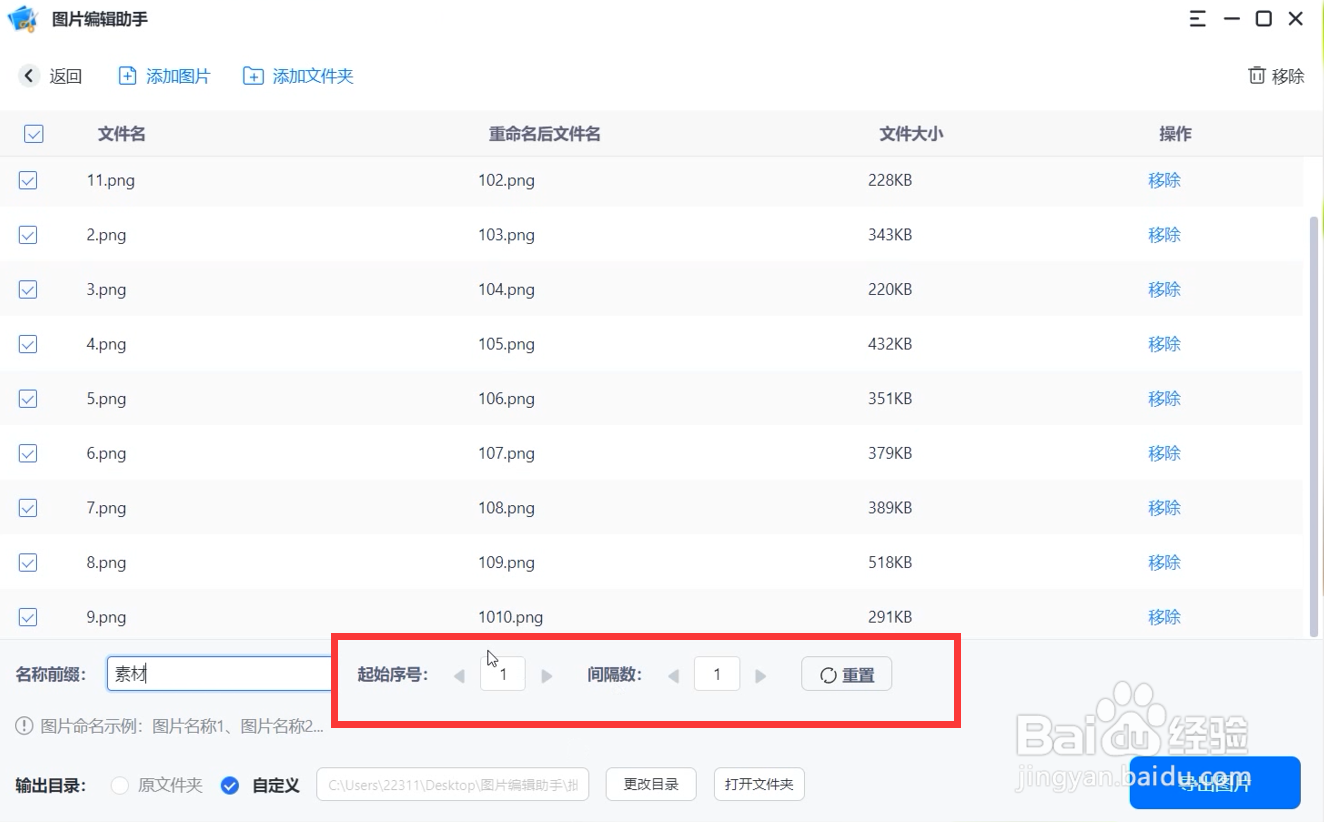Decrease 起始序号 with the left arrow

[459, 676]
